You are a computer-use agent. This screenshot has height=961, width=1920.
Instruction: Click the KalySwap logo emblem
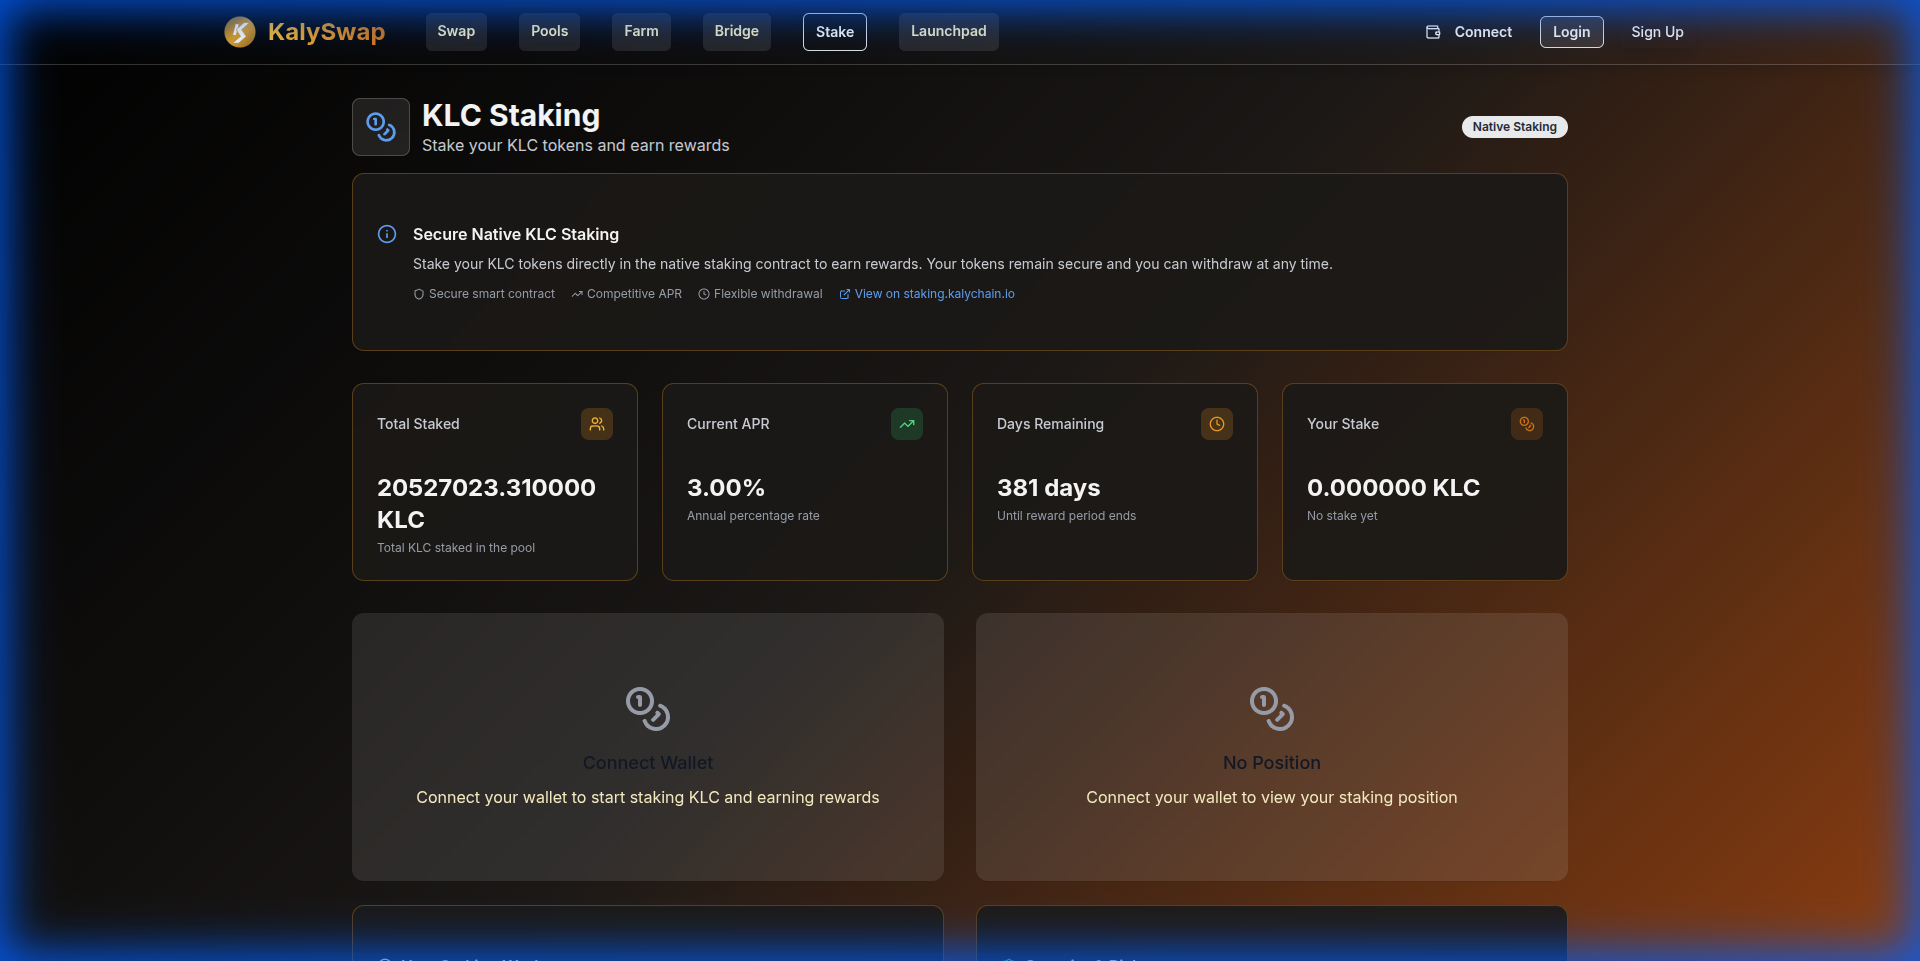click(x=240, y=31)
